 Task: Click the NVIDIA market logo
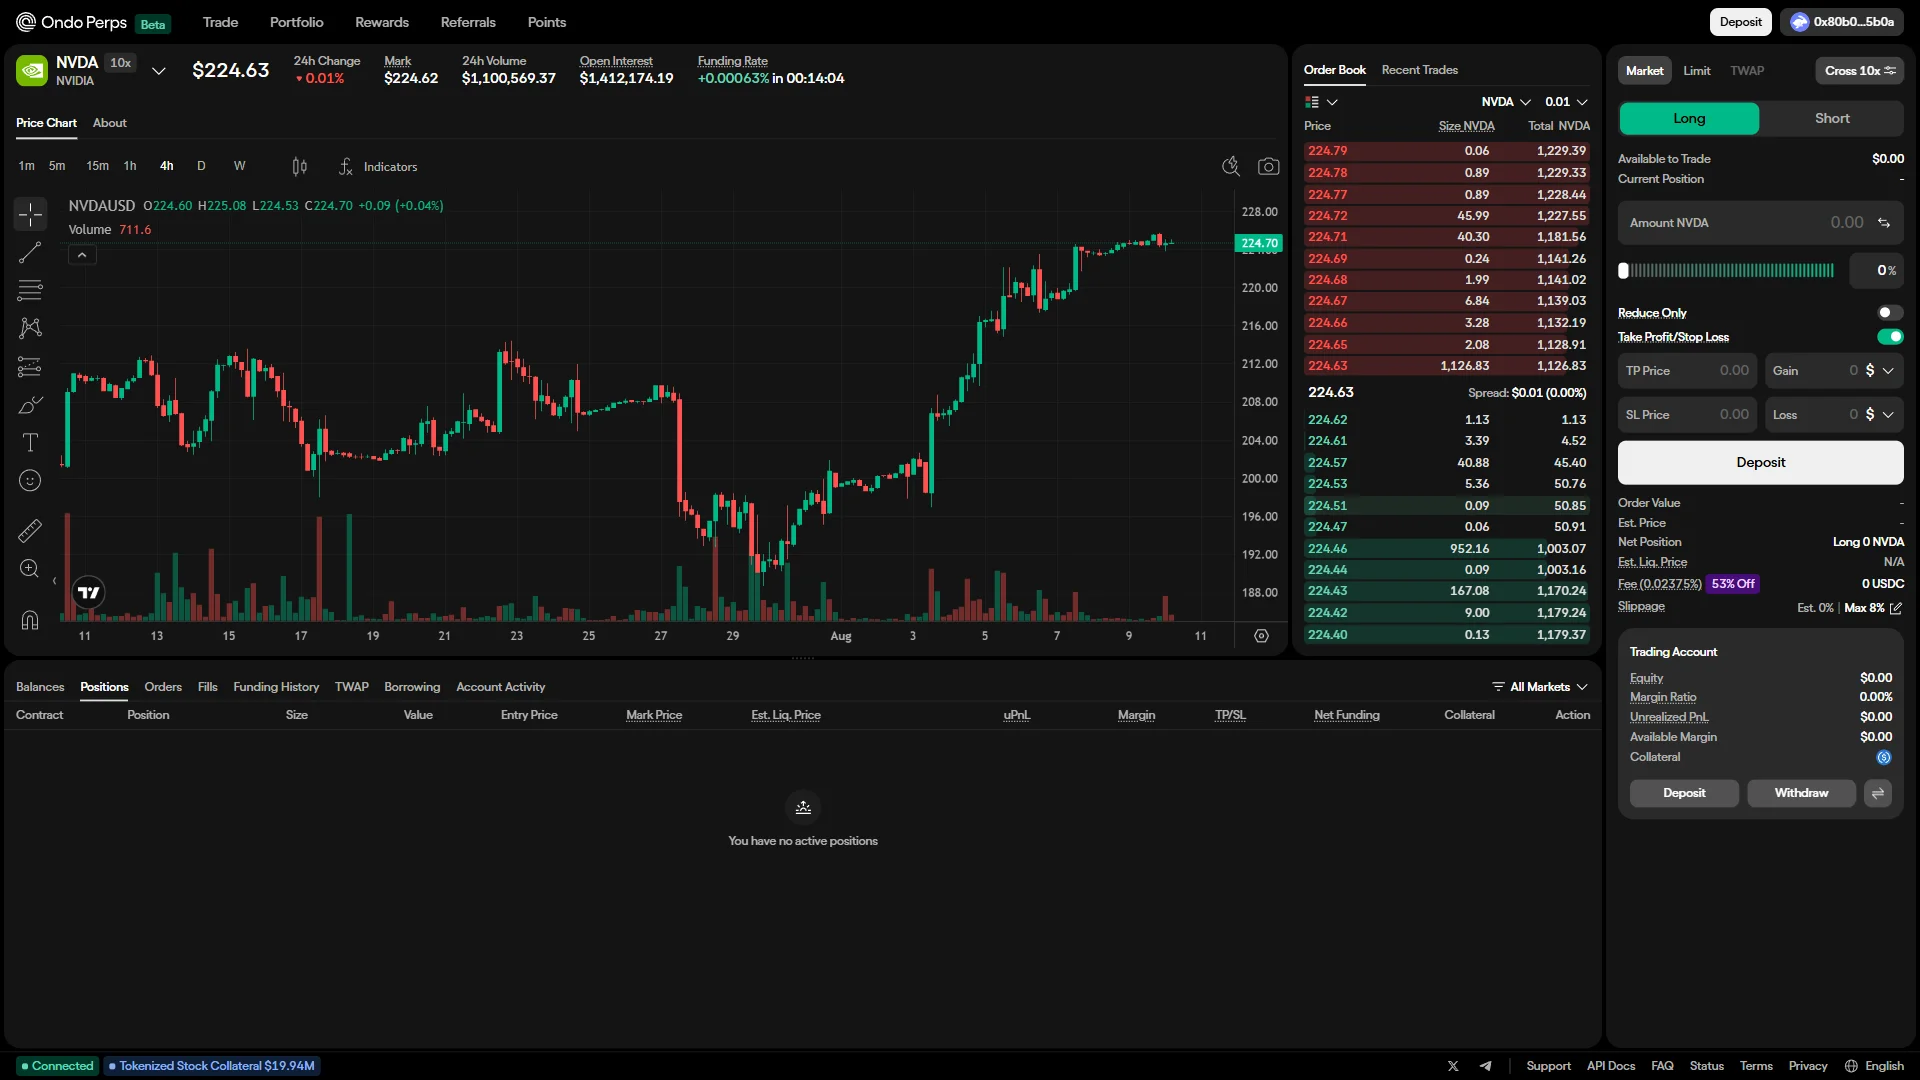click(x=32, y=70)
